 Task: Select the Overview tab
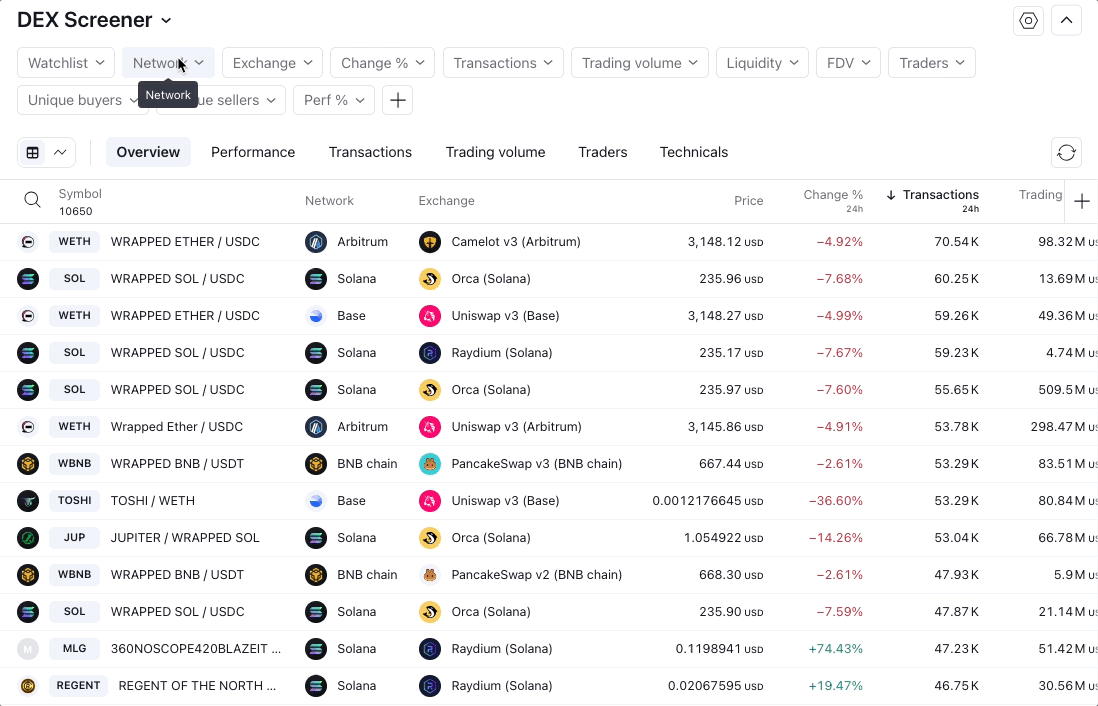(148, 152)
